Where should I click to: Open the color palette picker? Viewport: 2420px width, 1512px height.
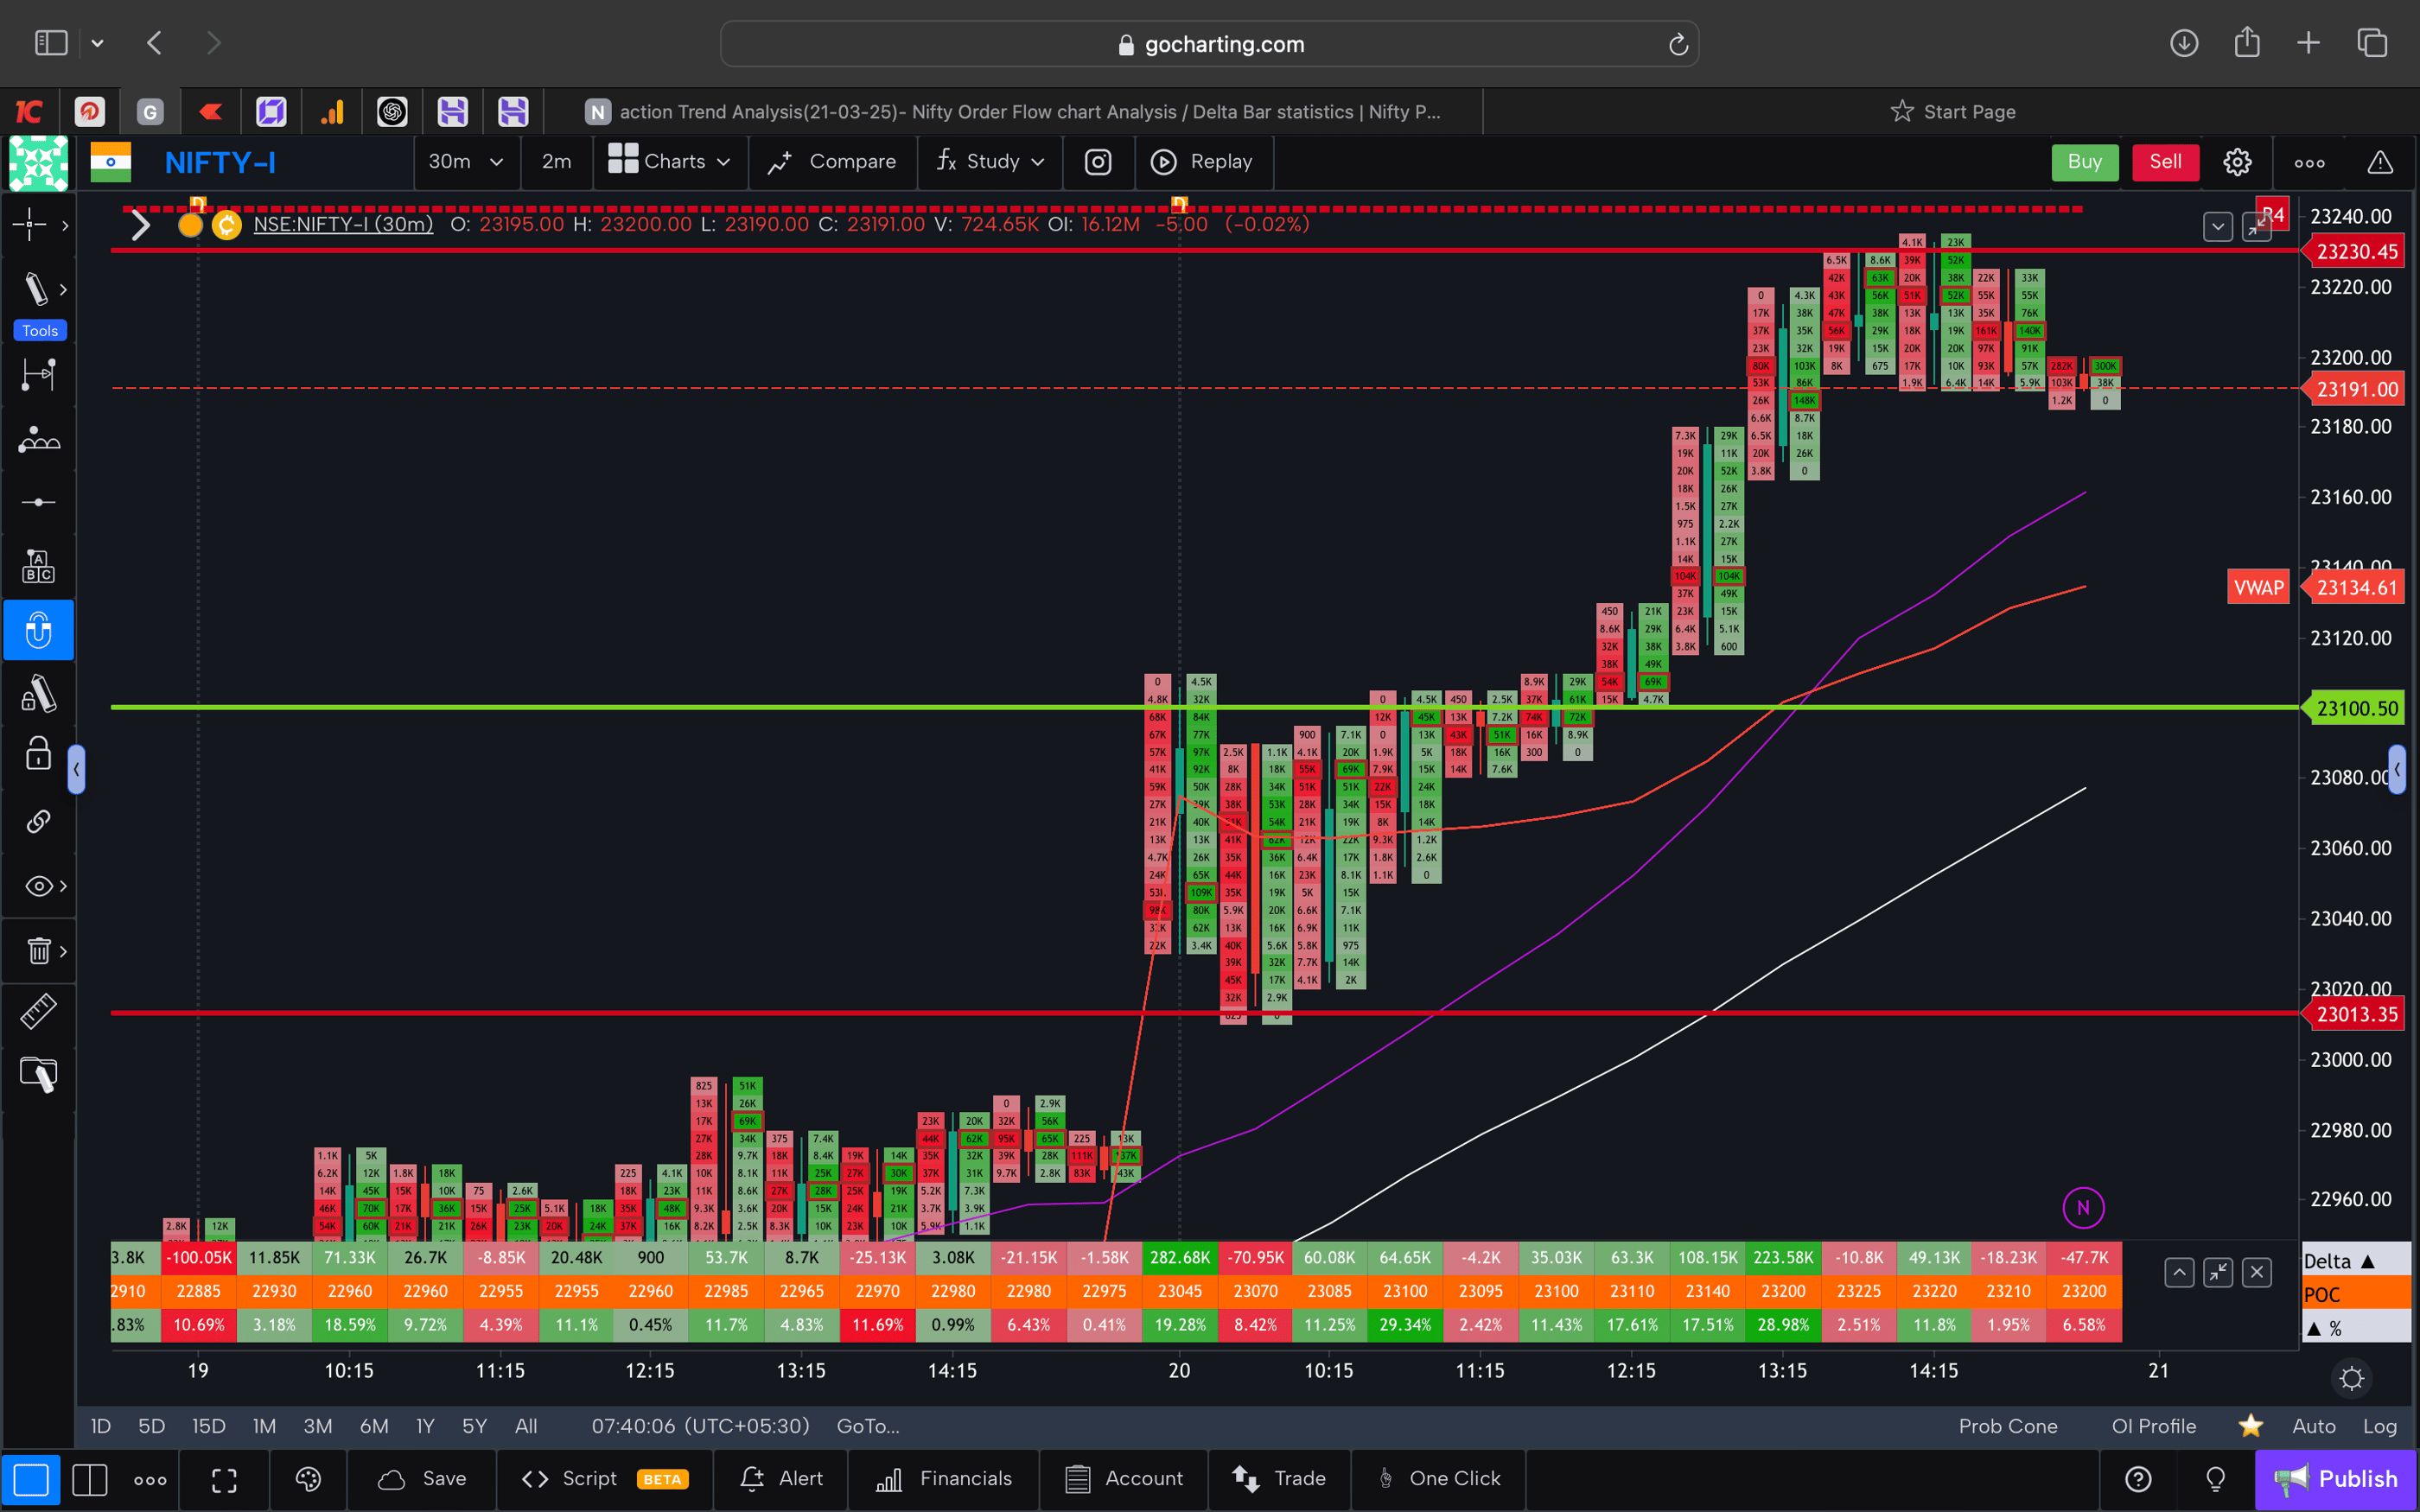[x=308, y=1479]
